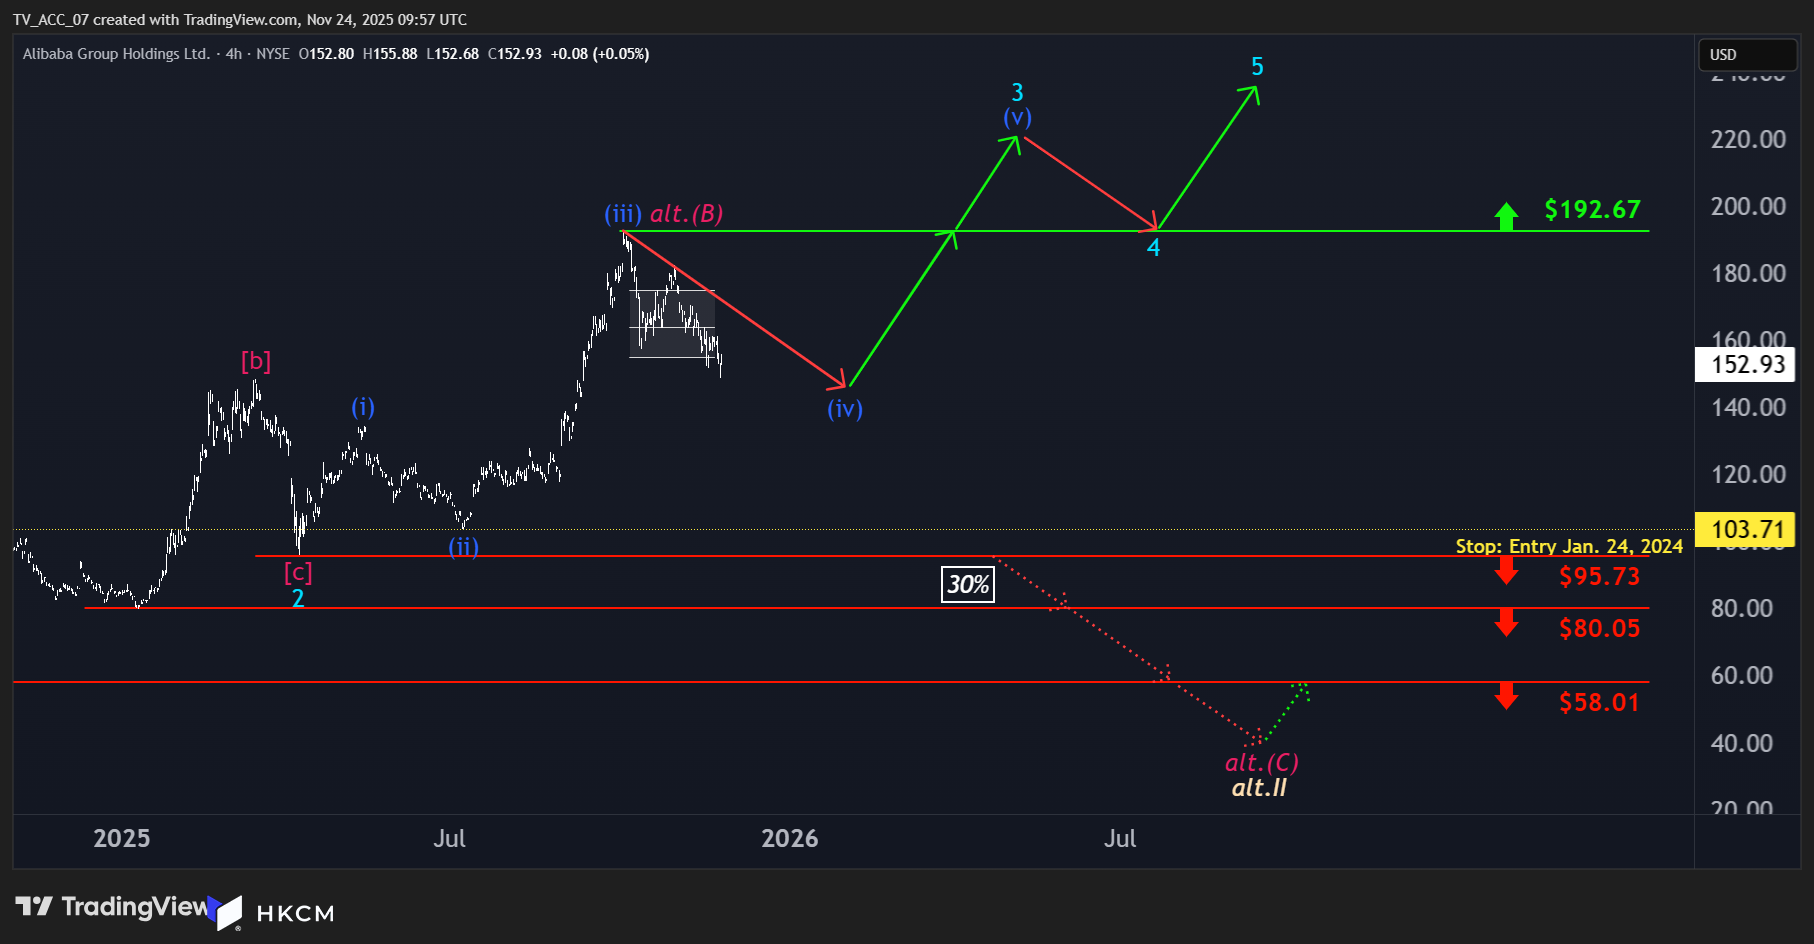Click the red down arrow beside $80.05

(x=1506, y=623)
